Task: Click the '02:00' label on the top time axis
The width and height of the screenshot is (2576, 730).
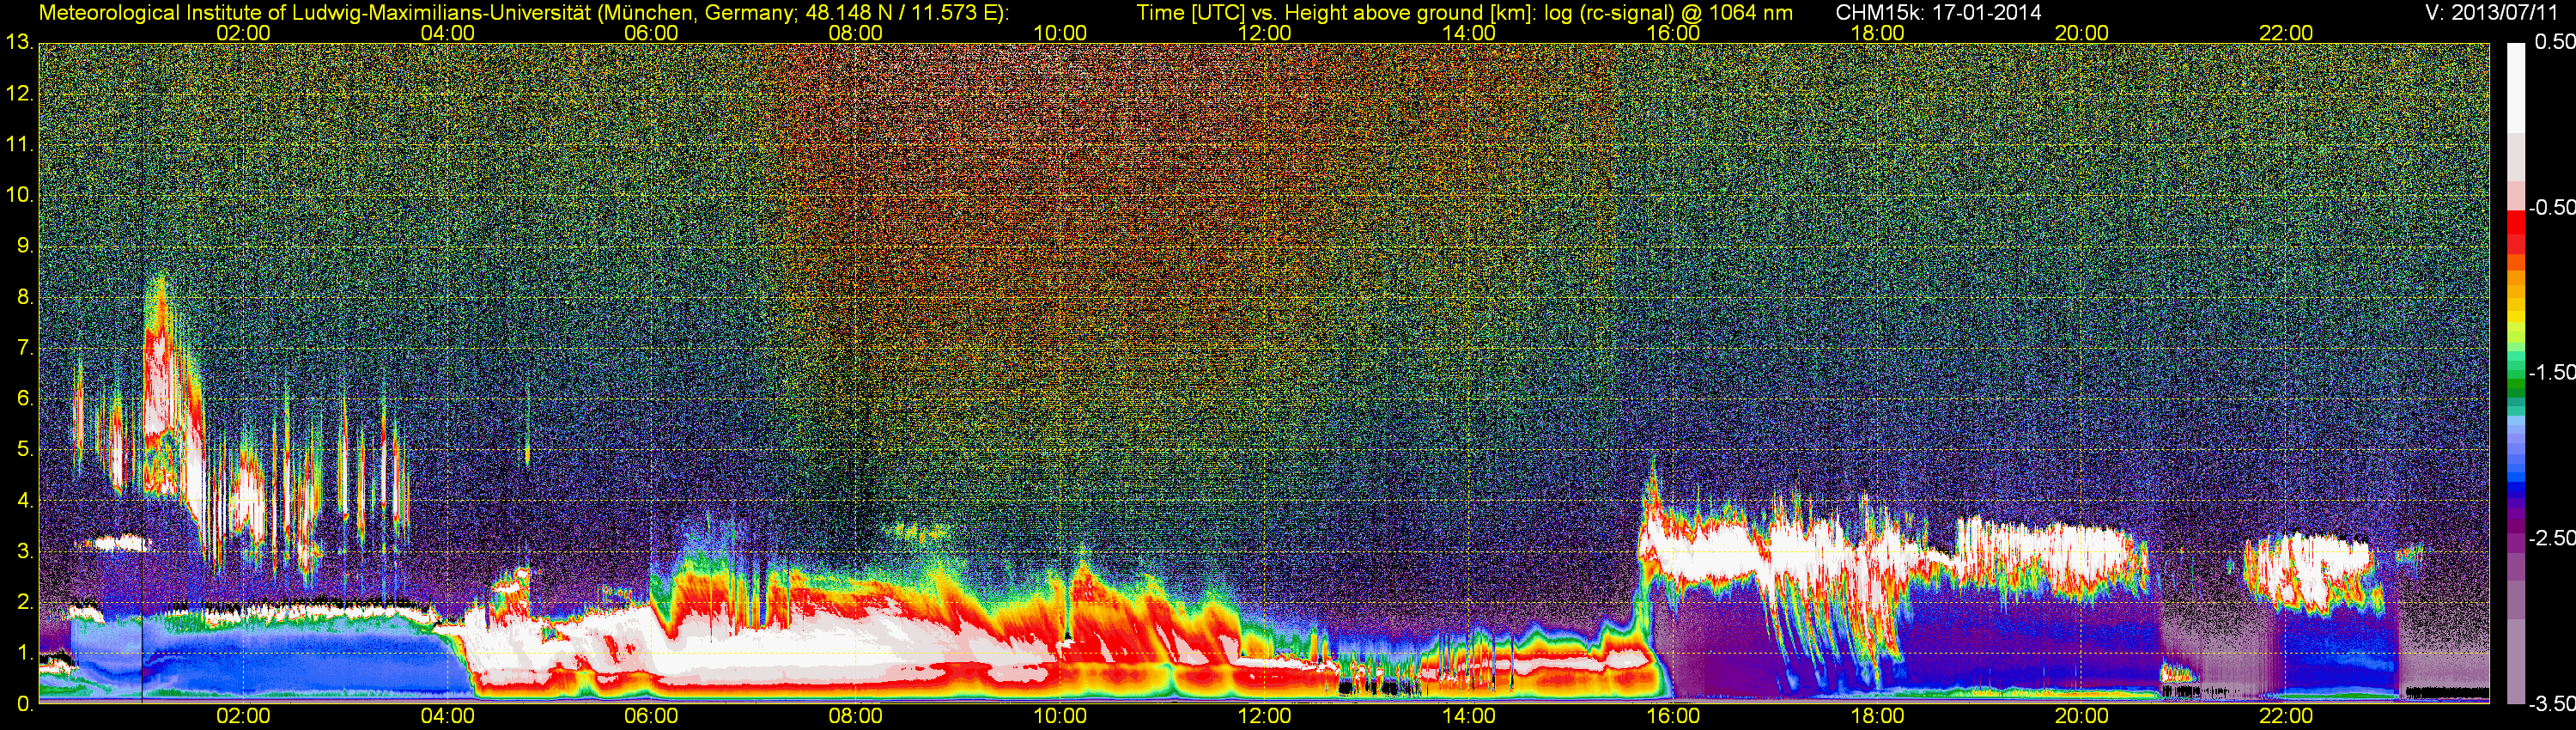Action: tap(243, 33)
